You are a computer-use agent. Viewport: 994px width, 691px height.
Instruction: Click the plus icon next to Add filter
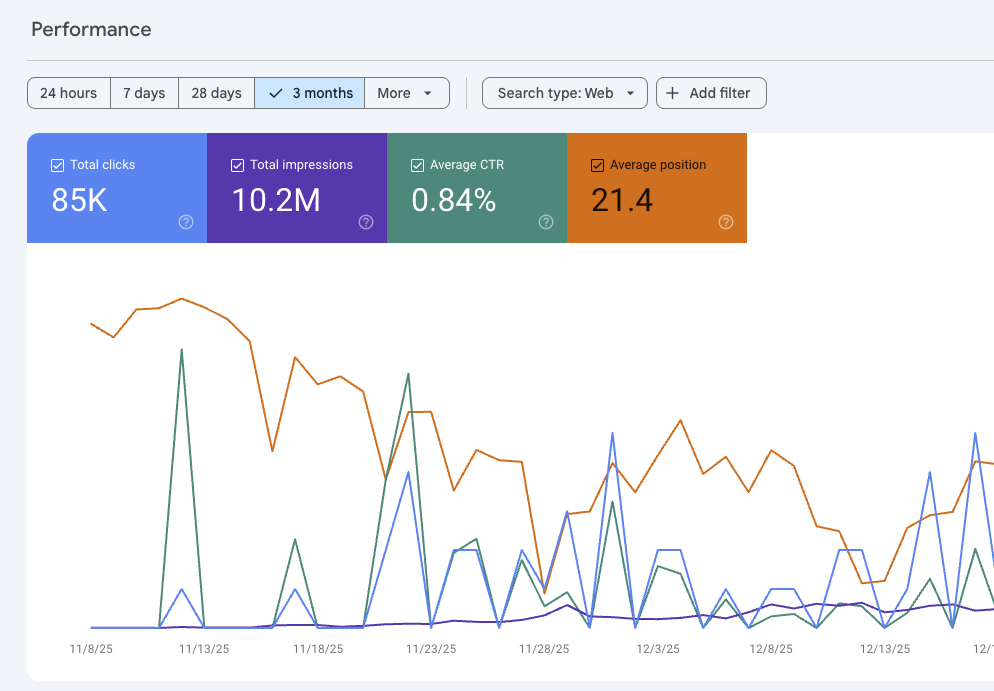point(672,93)
